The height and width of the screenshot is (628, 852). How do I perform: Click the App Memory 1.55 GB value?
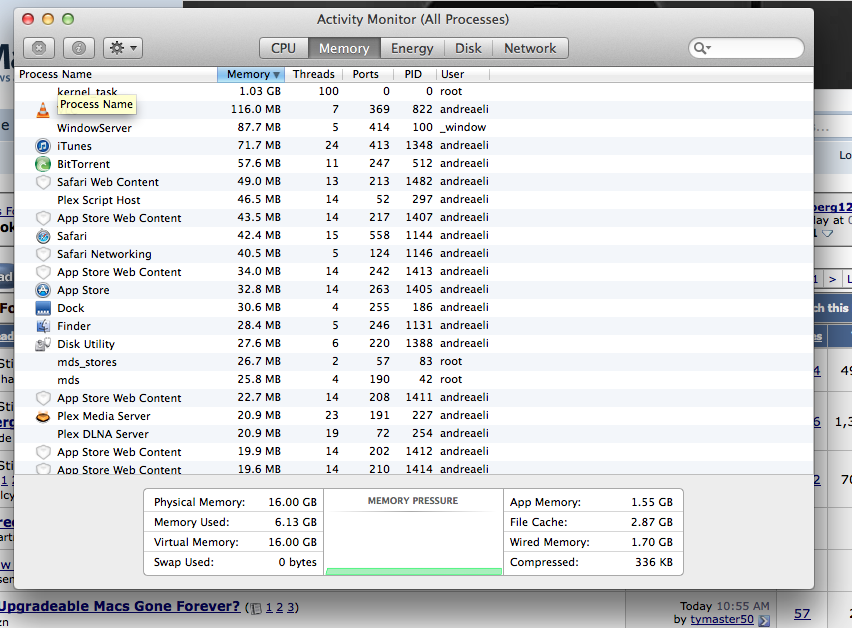(652, 502)
